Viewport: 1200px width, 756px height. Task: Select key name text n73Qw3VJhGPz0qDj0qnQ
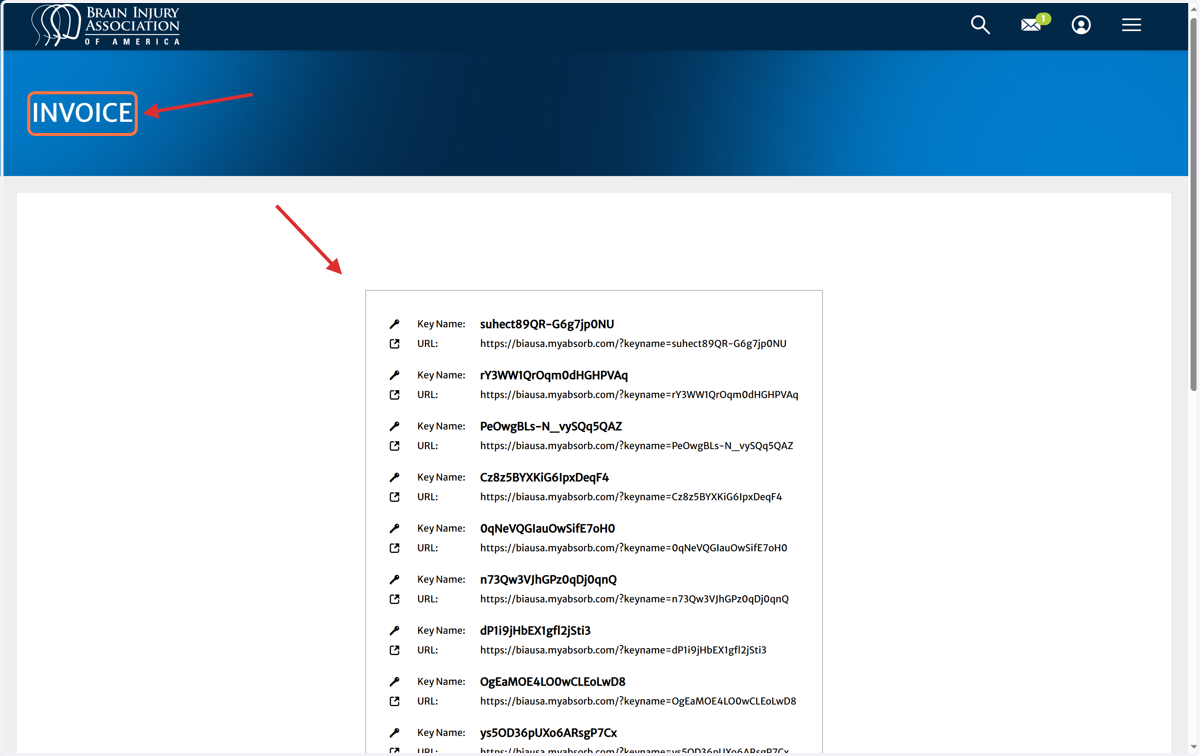click(x=548, y=579)
